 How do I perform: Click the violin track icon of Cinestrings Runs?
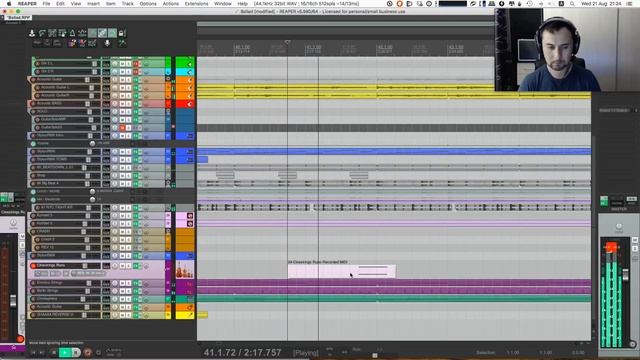point(185,270)
